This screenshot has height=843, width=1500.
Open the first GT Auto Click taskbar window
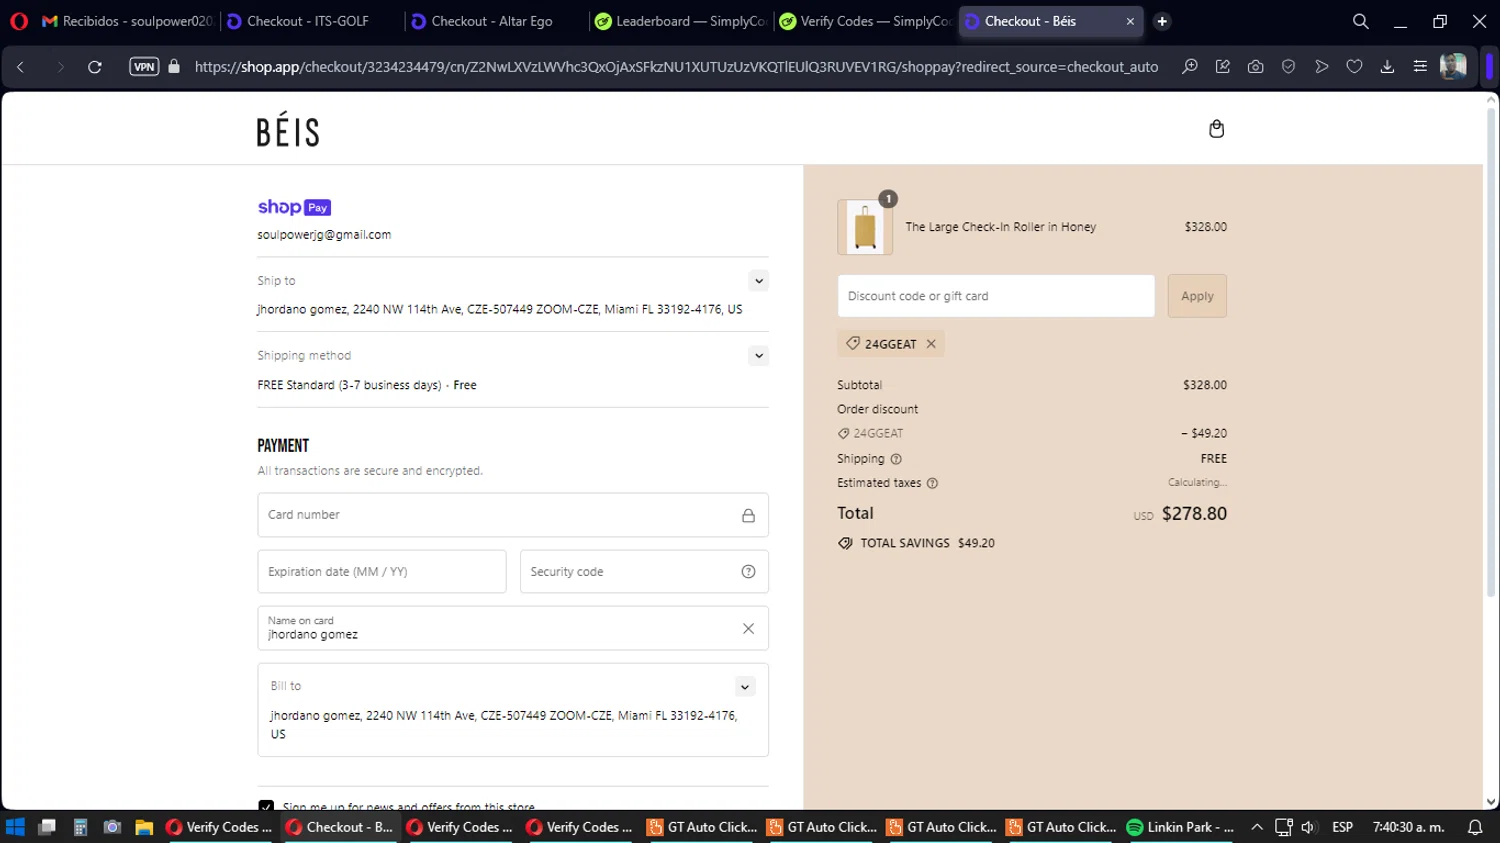(702, 827)
